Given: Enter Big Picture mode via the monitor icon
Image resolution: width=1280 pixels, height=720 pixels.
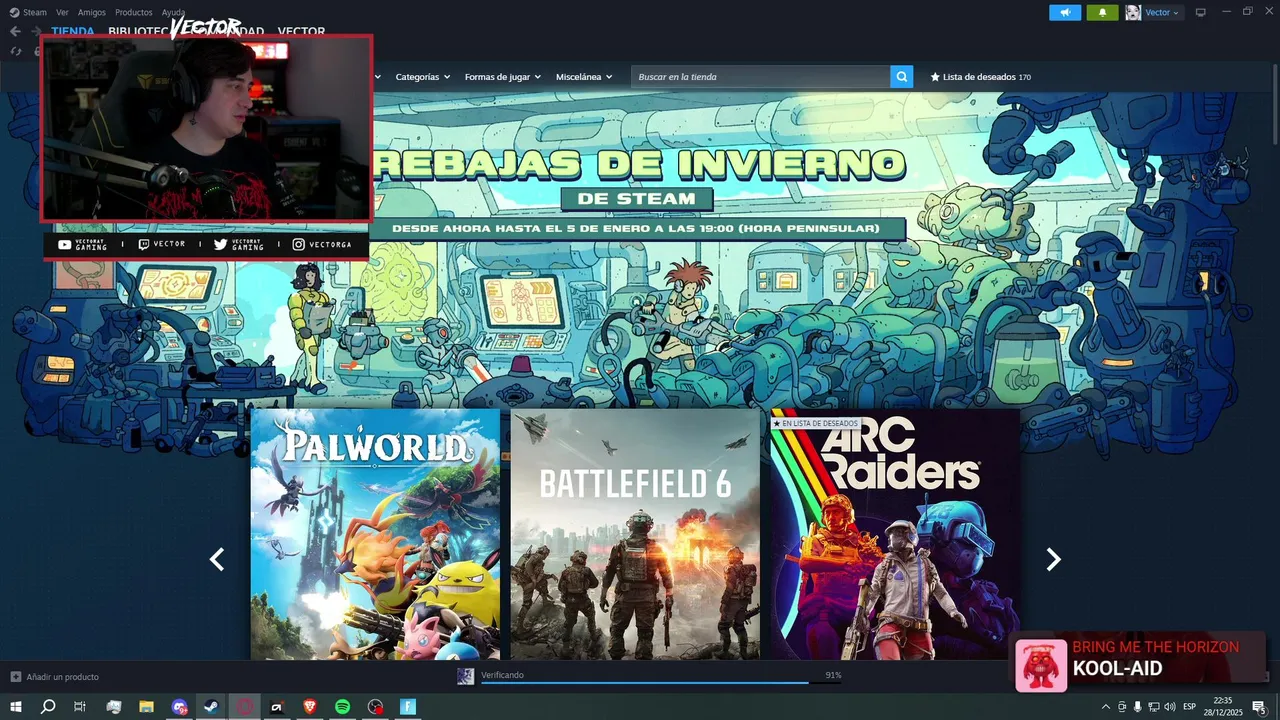Looking at the screenshot, I should (1201, 12).
